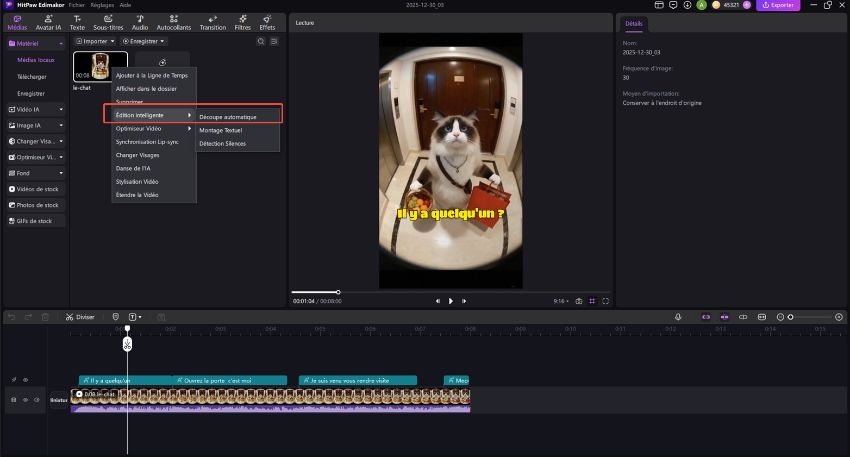Switch to the Détails tab
The image size is (850, 457).
(633, 23)
